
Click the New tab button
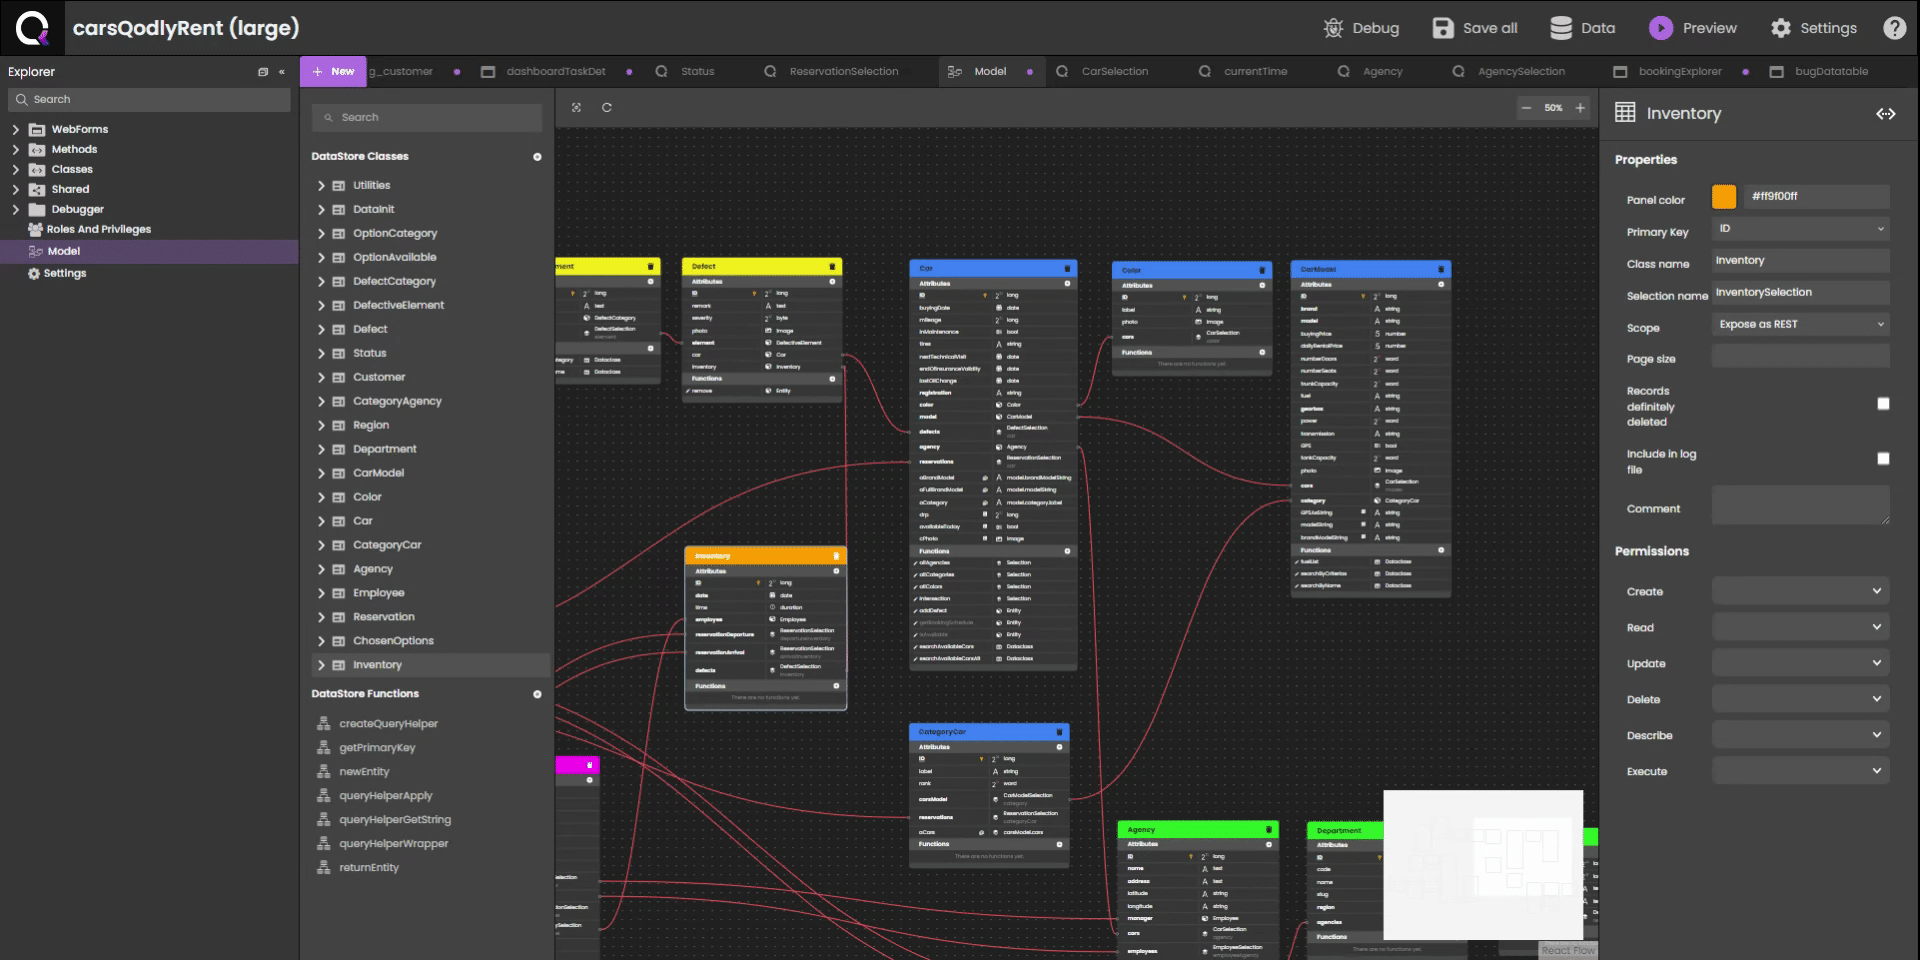pos(333,71)
